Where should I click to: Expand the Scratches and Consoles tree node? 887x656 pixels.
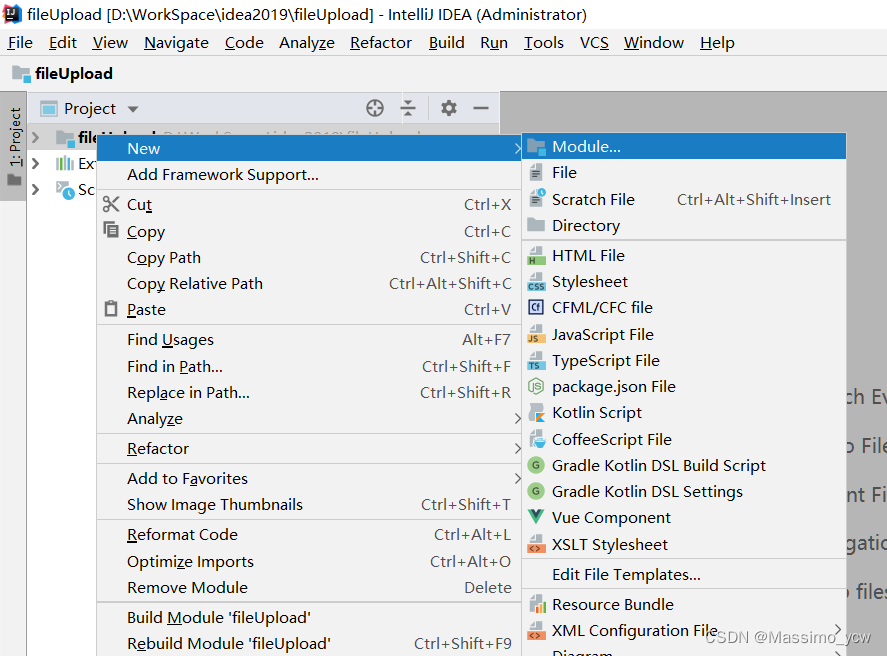point(35,189)
